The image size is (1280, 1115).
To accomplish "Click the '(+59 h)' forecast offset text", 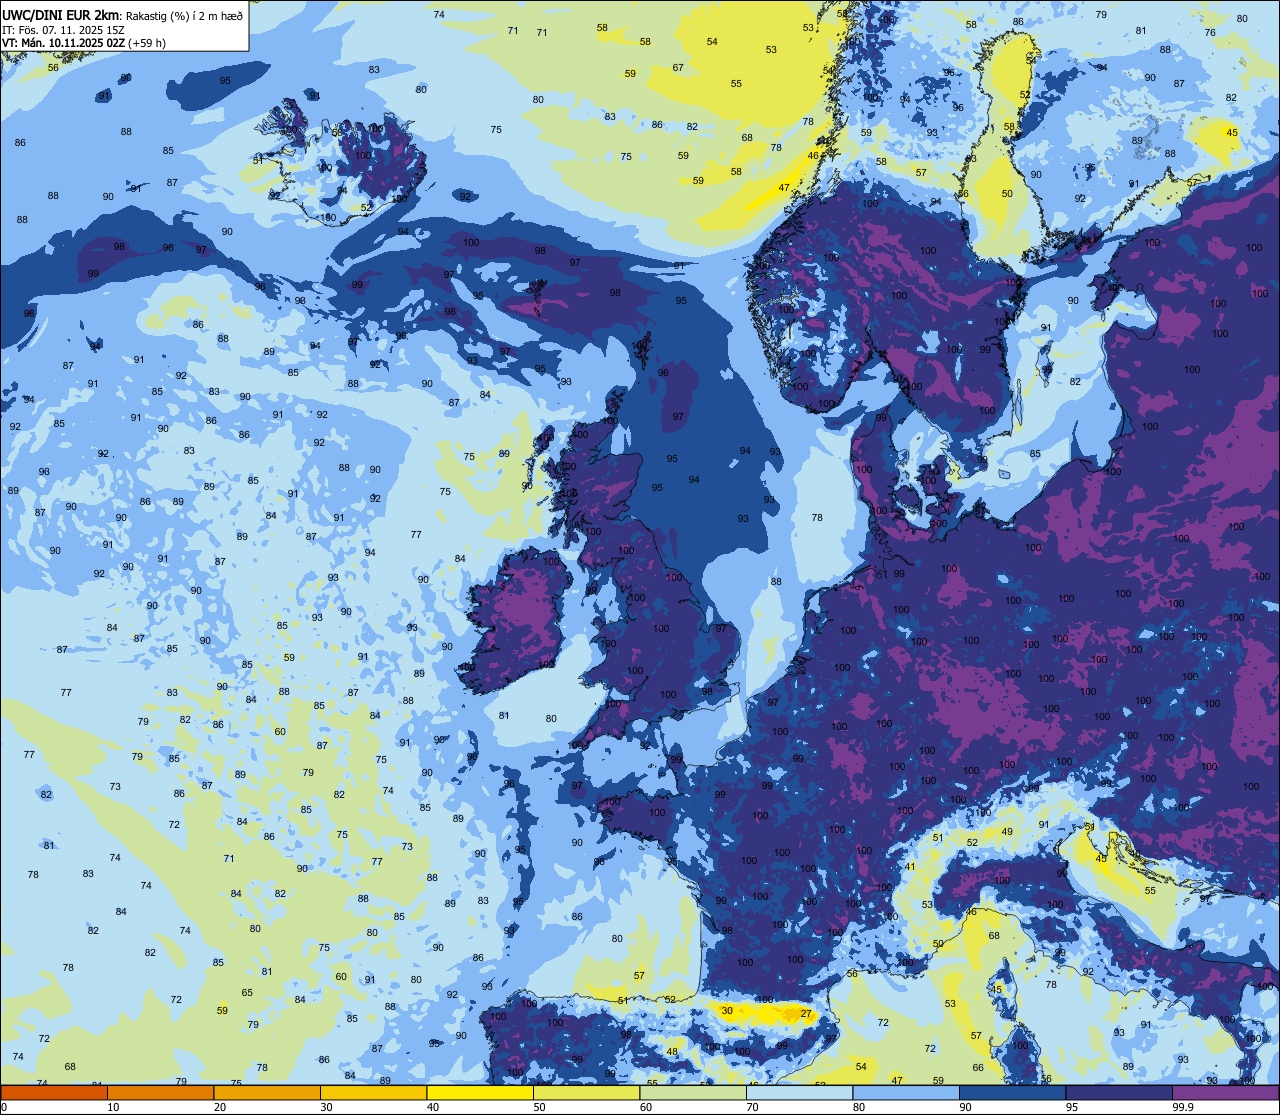I will click(147, 43).
